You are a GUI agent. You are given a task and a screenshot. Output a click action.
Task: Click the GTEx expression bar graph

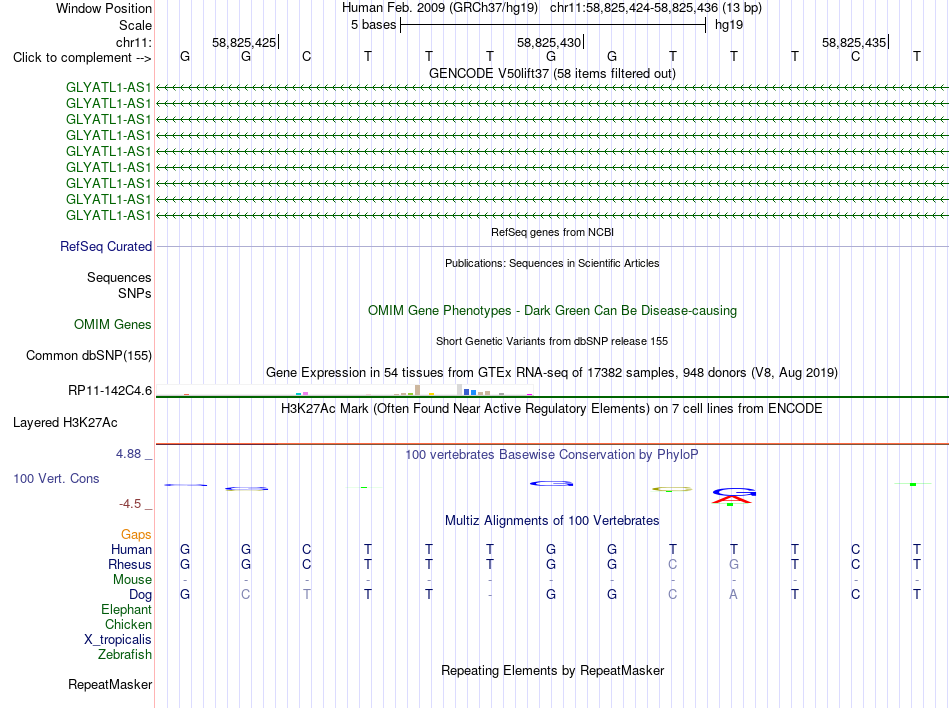pos(344,389)
